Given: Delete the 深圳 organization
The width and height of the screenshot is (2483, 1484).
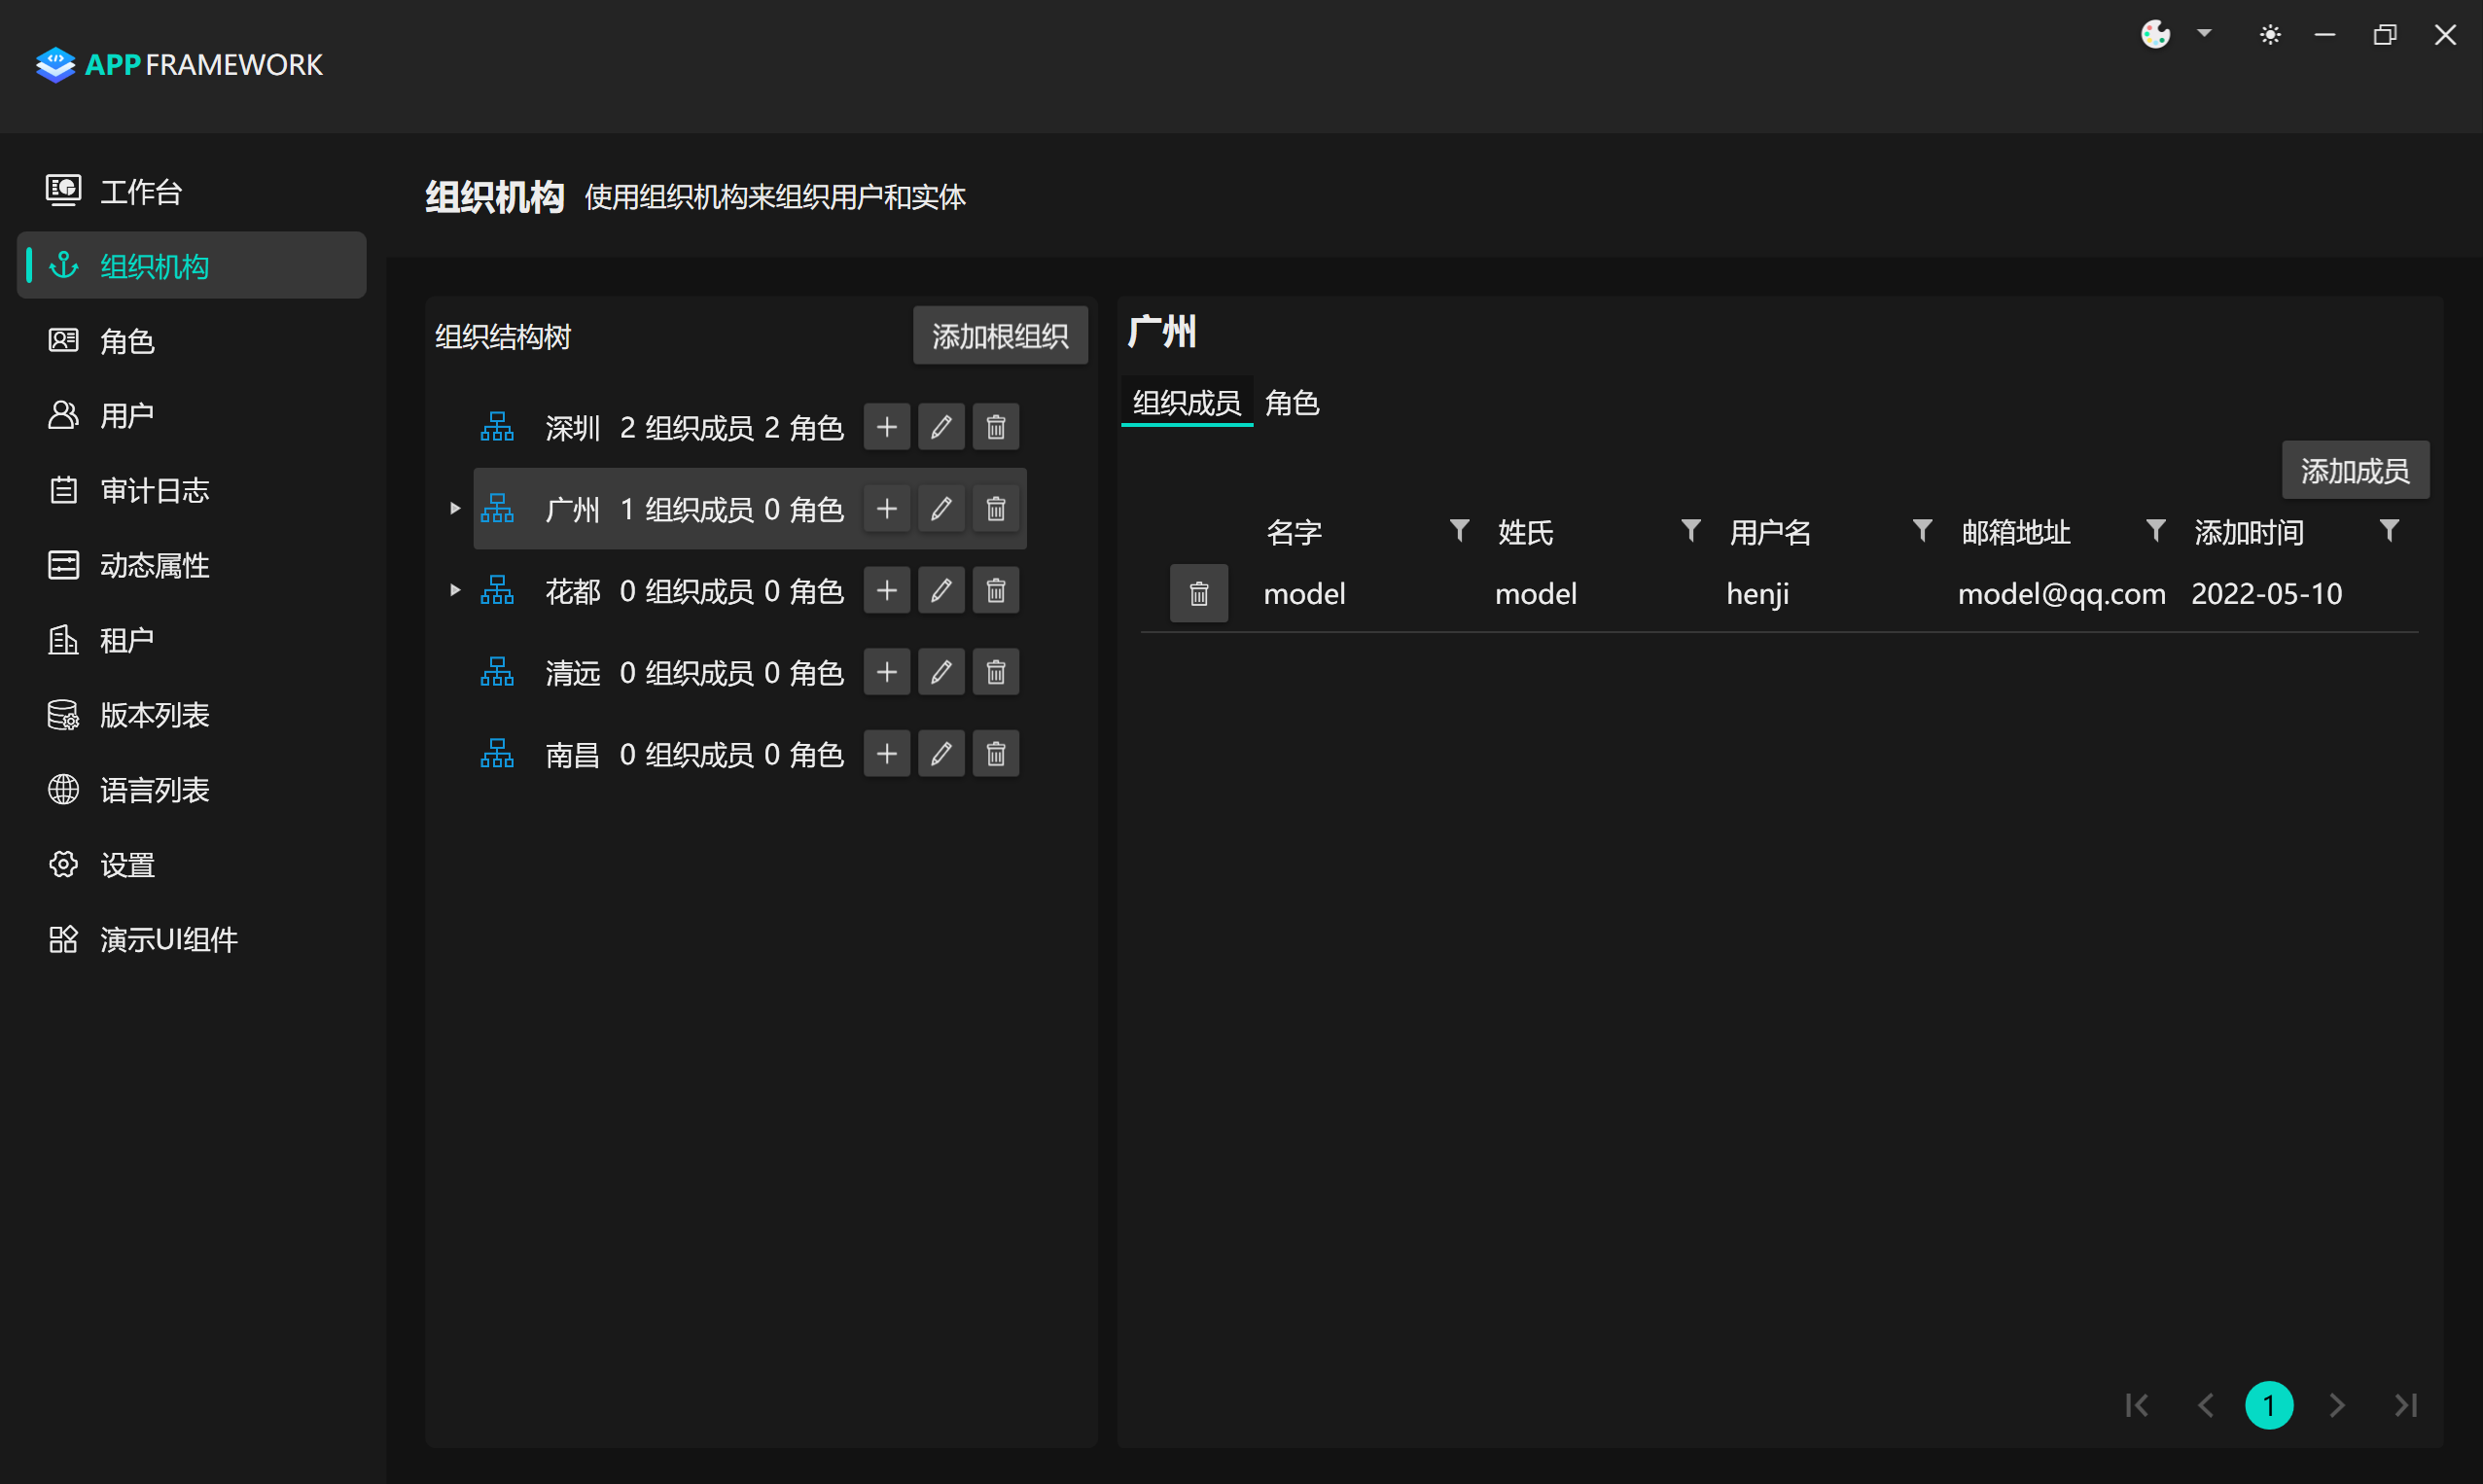Looking at the screenshot, I should (x=996, y=428).
